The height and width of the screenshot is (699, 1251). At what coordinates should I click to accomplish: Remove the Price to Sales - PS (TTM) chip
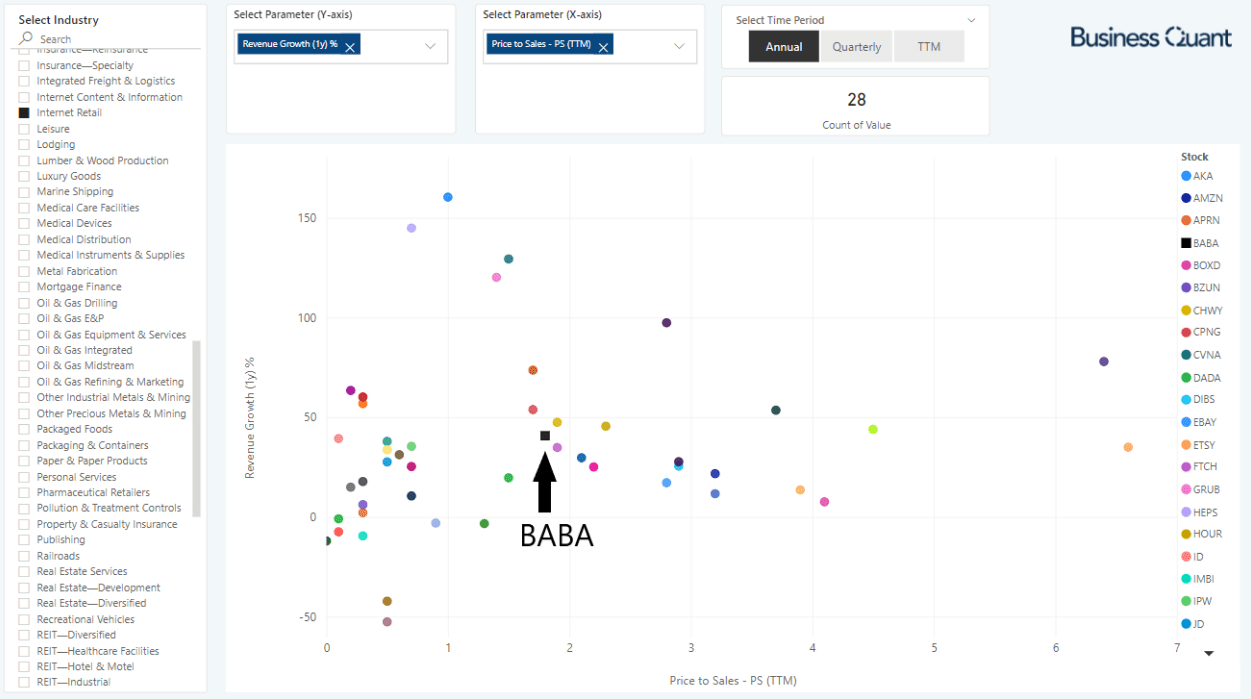click(x=603, y=44)
